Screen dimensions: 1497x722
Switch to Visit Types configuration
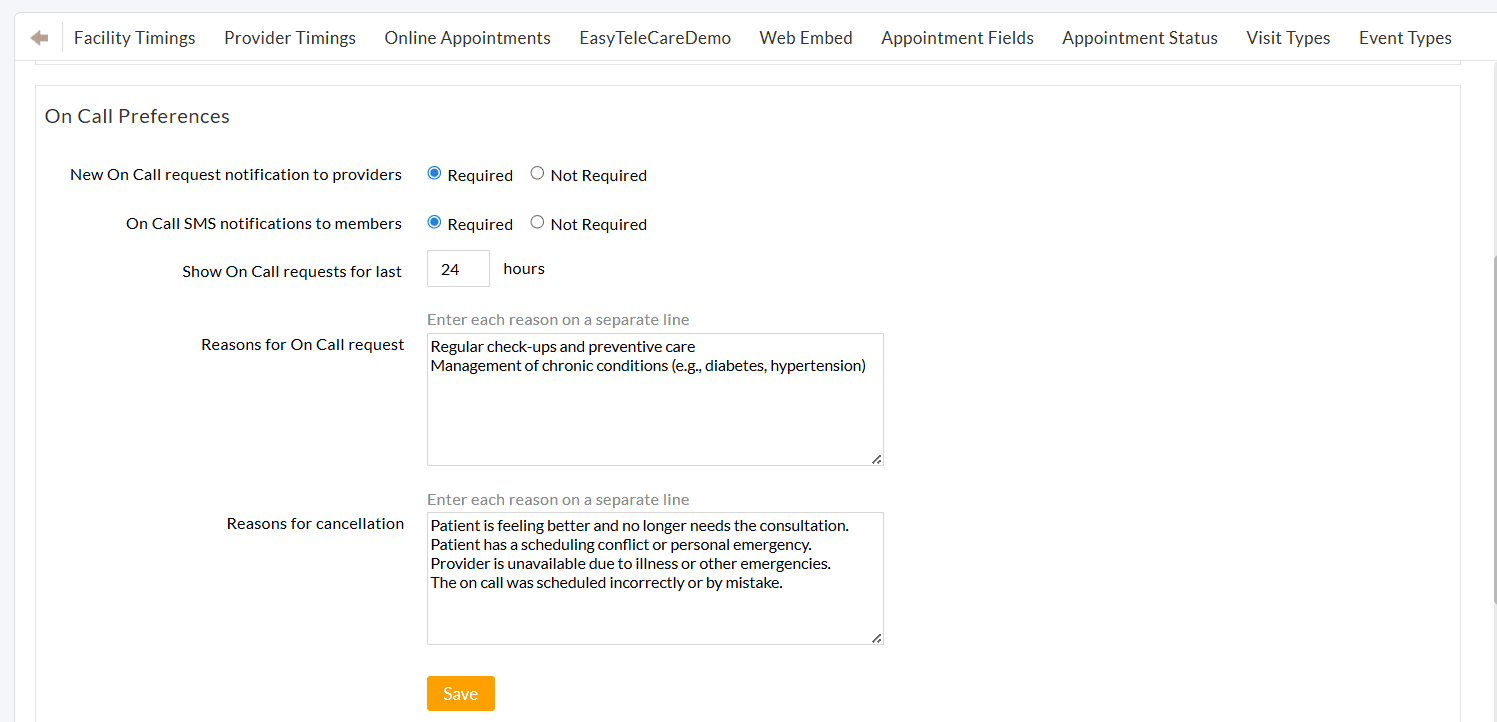pyautogui.click(x=1288, y=37)
